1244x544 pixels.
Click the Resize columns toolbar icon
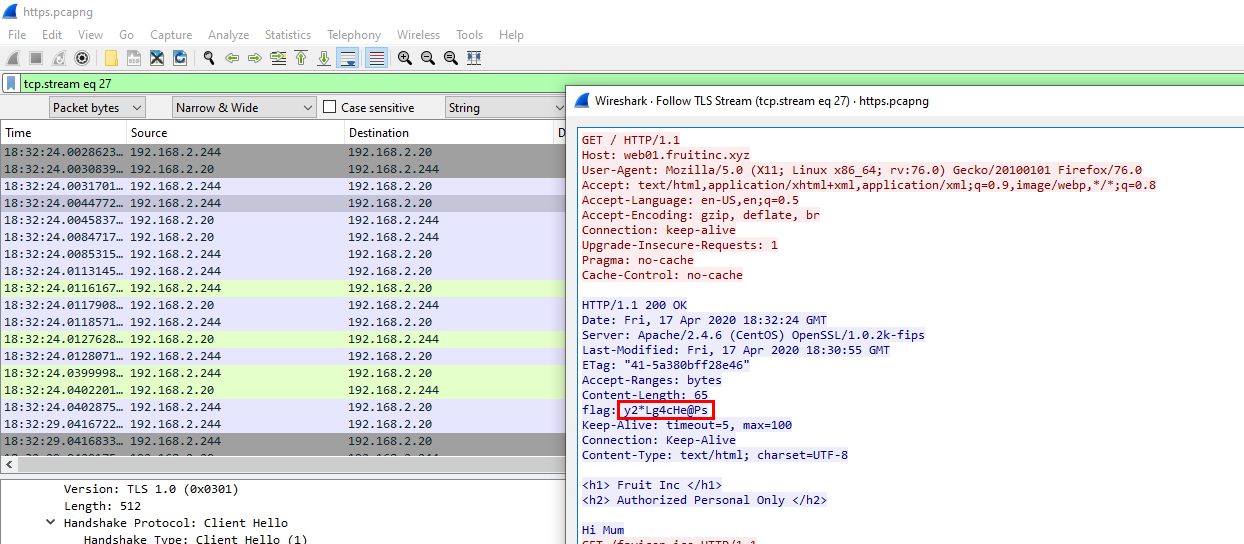coord(474,58)
